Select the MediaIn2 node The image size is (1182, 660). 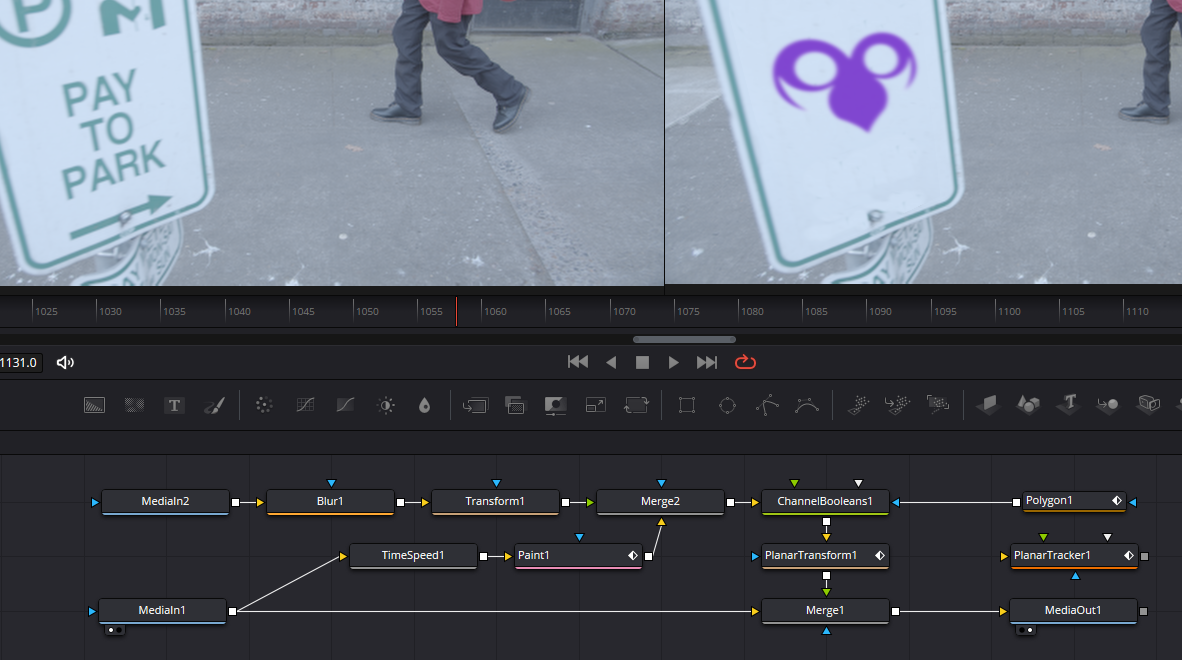coord(165,502)
